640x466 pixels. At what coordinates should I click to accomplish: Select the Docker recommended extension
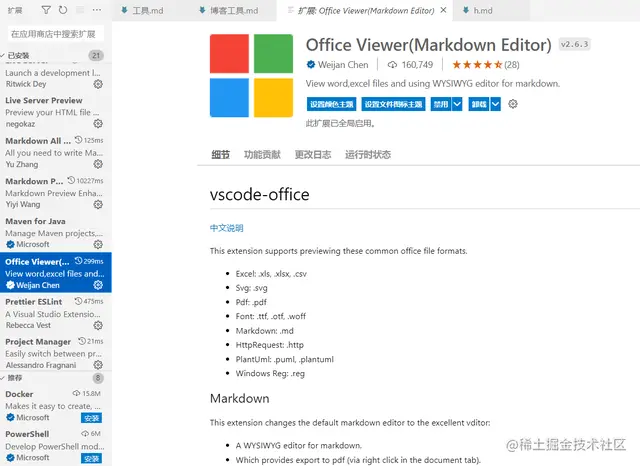point(55,406)
